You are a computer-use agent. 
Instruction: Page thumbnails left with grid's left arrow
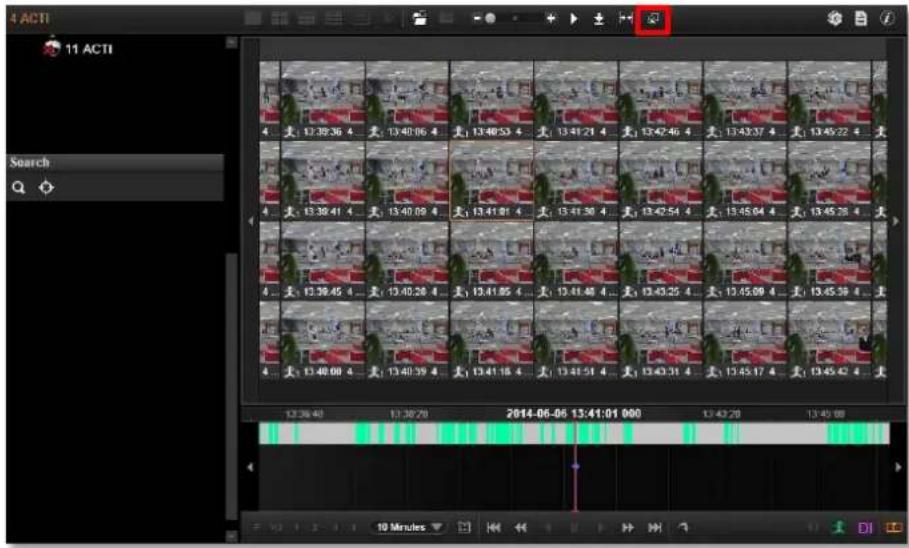(250, 220)
